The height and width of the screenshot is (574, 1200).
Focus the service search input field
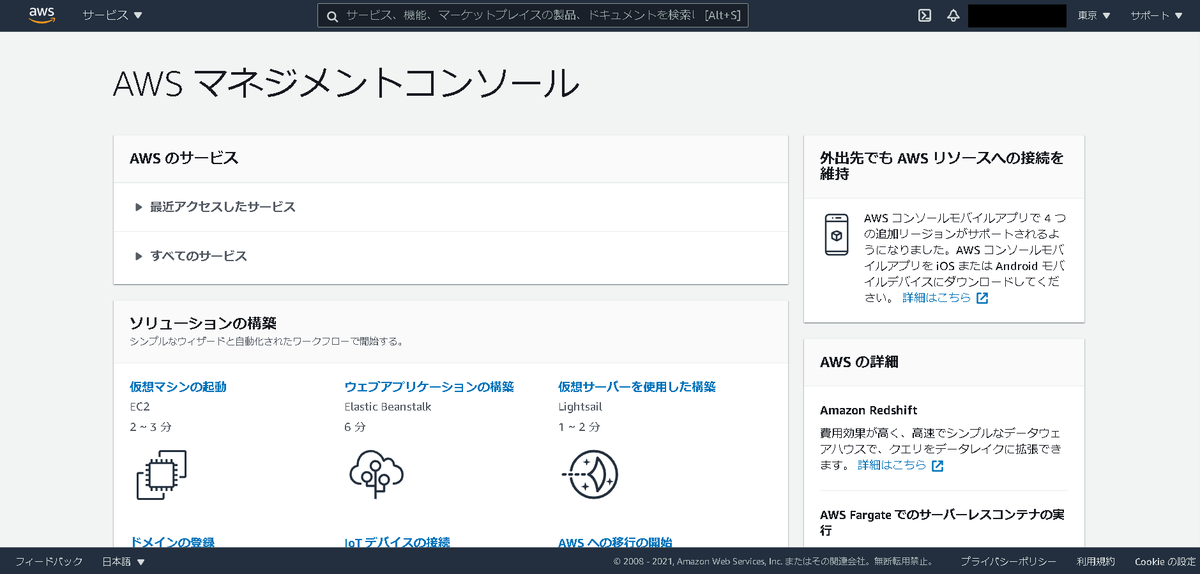[533, 16]
